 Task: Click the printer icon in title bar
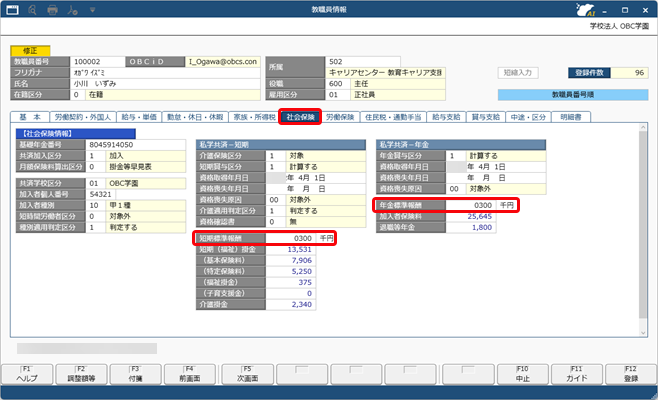(x=52, y=10)
